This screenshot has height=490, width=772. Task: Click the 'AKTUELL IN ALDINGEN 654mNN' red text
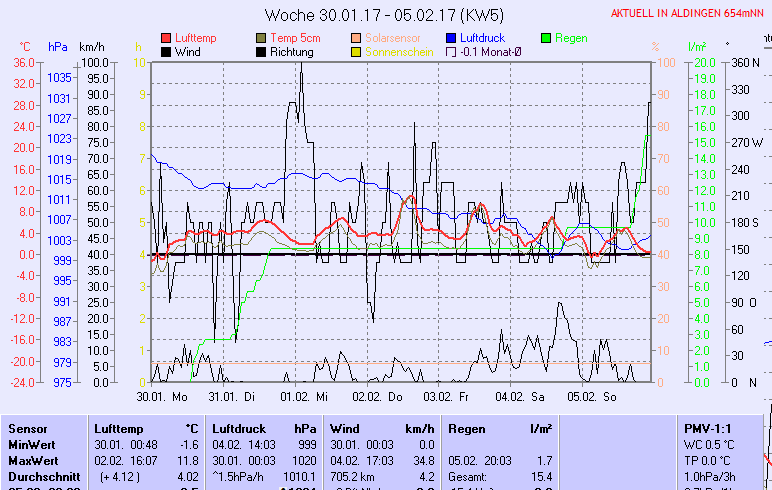point(687,14)
